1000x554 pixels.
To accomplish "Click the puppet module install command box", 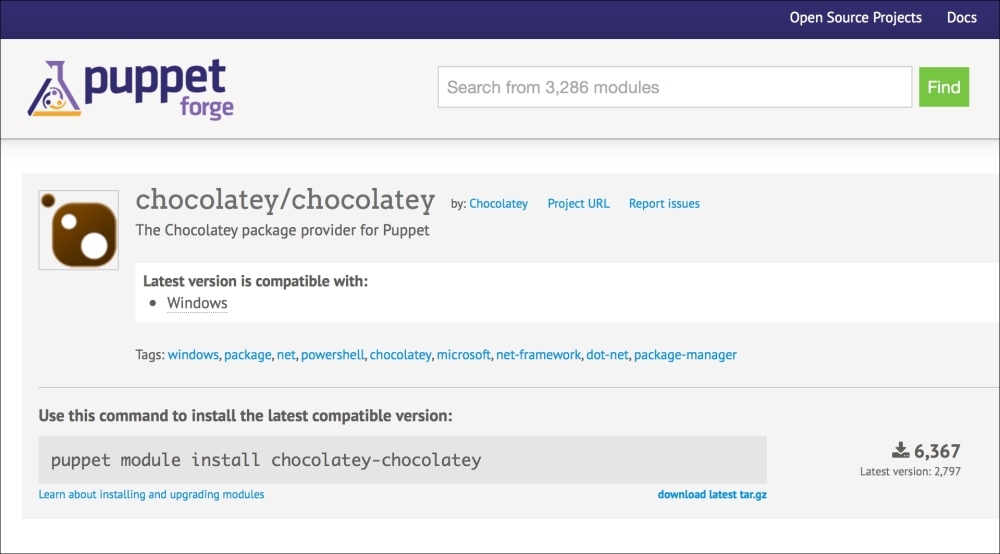I will pyautogui.click(x=402, y=460).
